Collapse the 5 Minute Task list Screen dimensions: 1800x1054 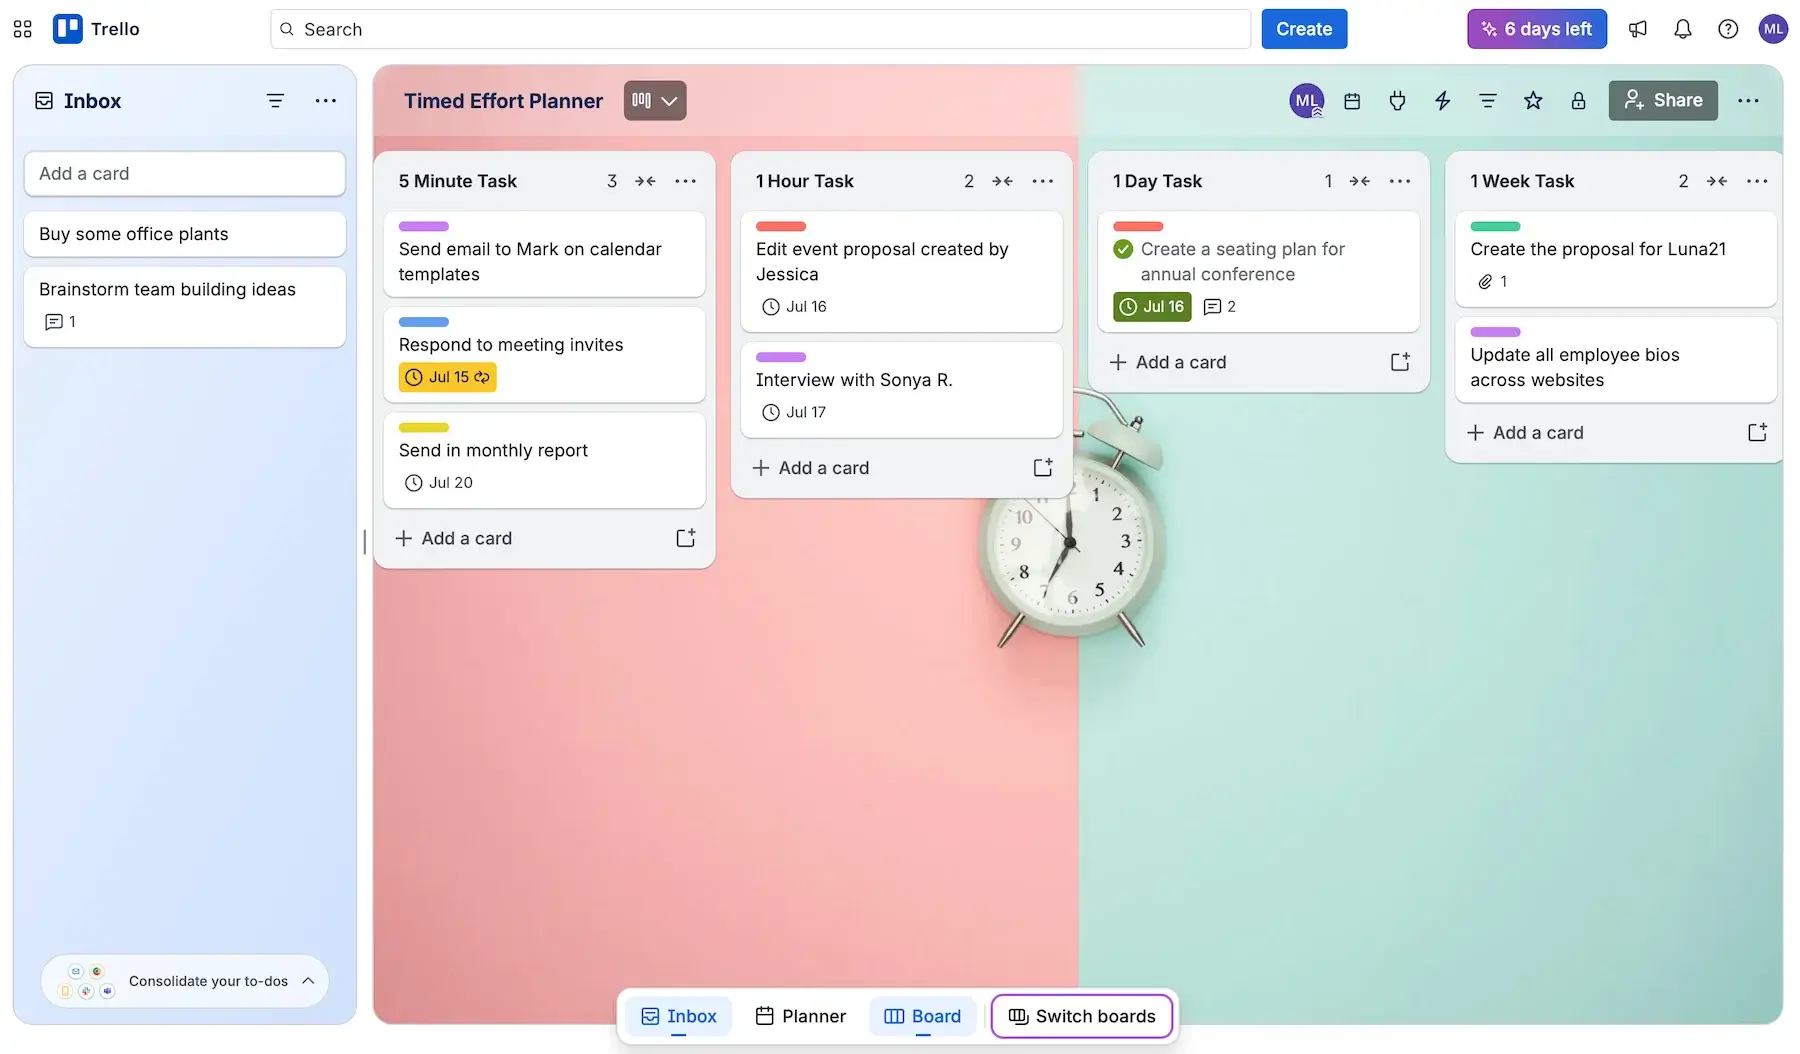point(645,181)
